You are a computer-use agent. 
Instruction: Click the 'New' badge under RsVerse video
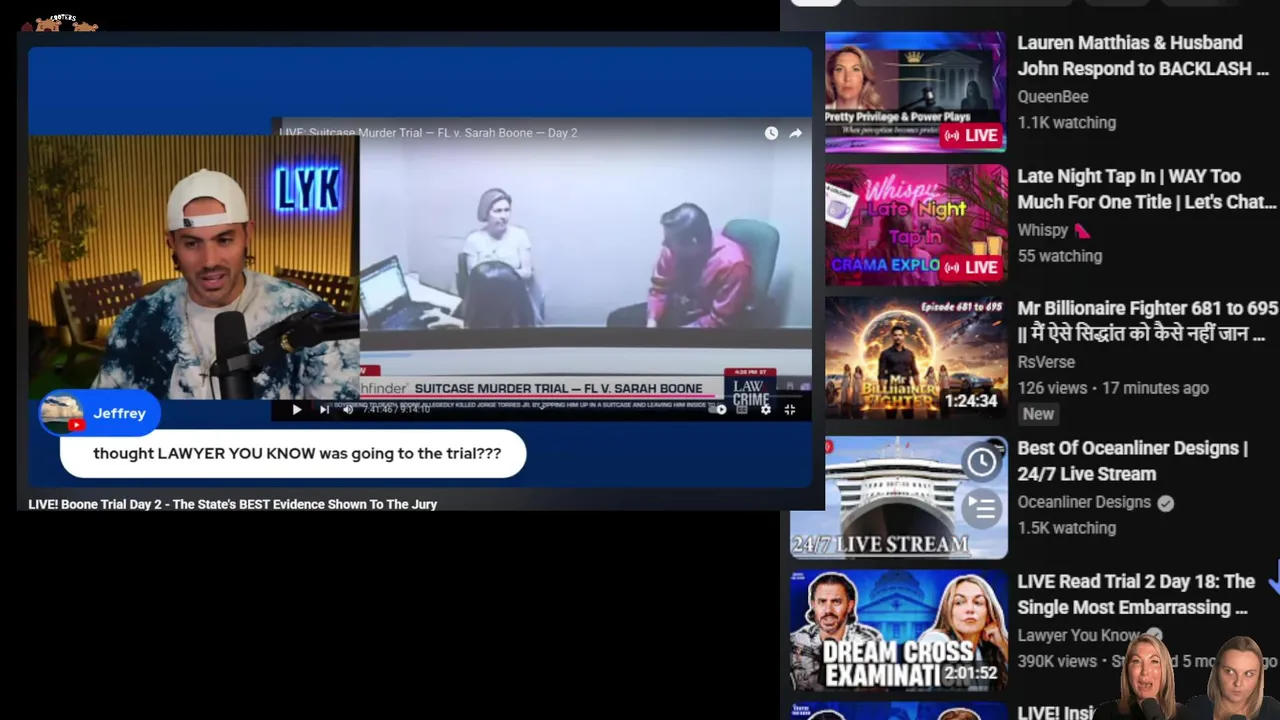pos(1038,414)
